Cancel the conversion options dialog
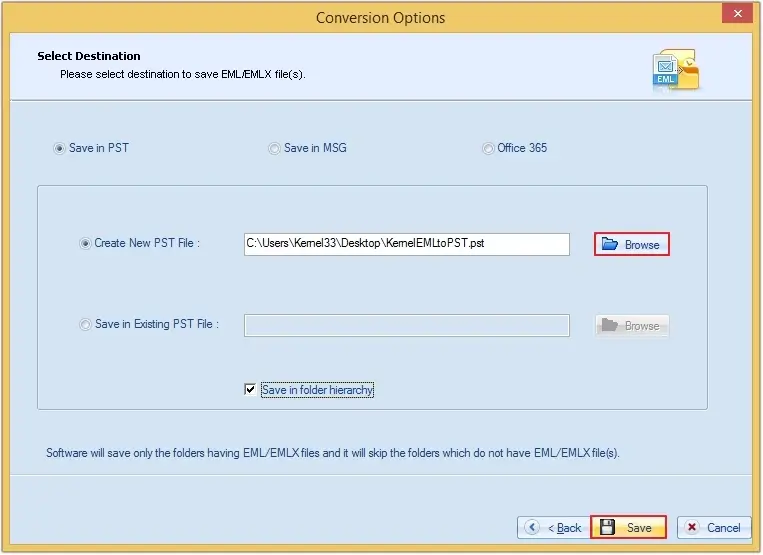Viewport: 763px width, 555px height. [x=714, y=528]
